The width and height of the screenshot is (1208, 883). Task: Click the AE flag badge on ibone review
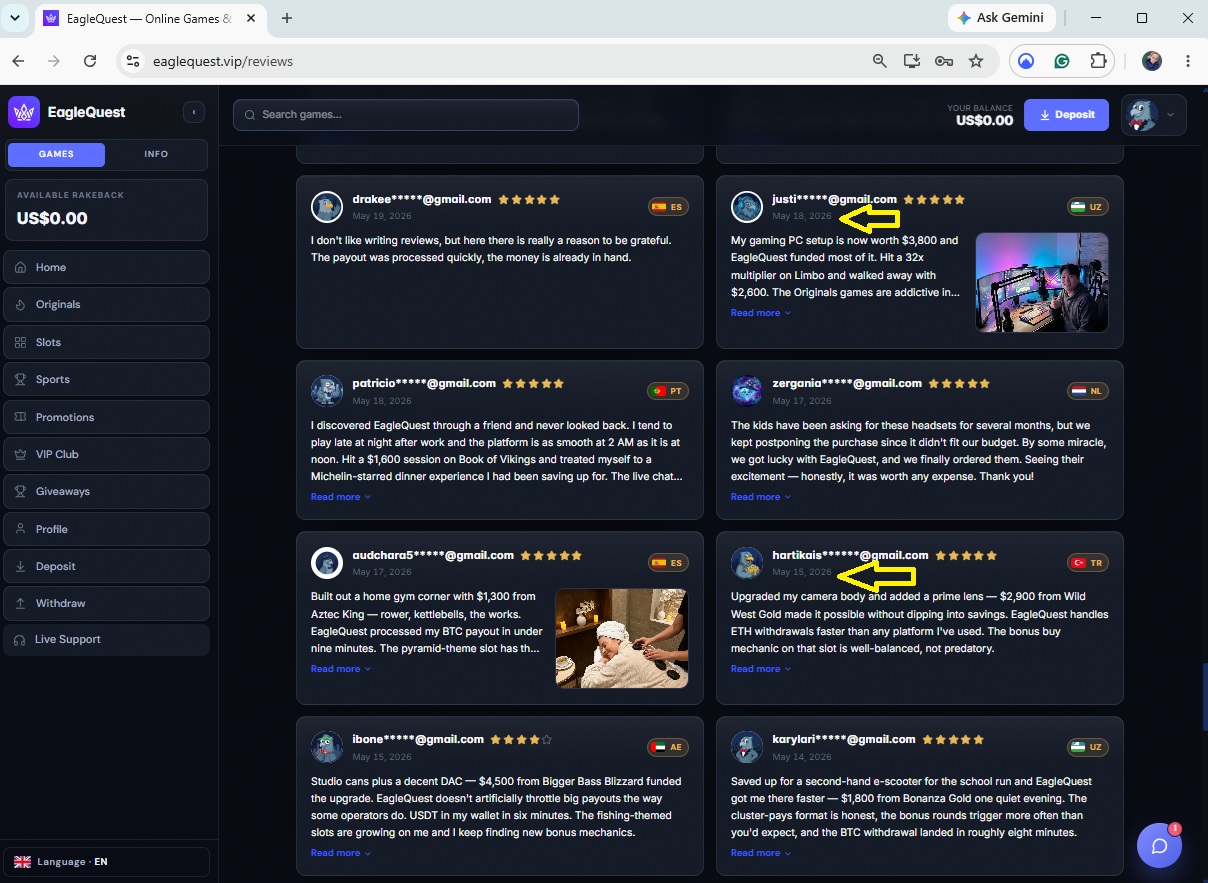click(668, 747)
